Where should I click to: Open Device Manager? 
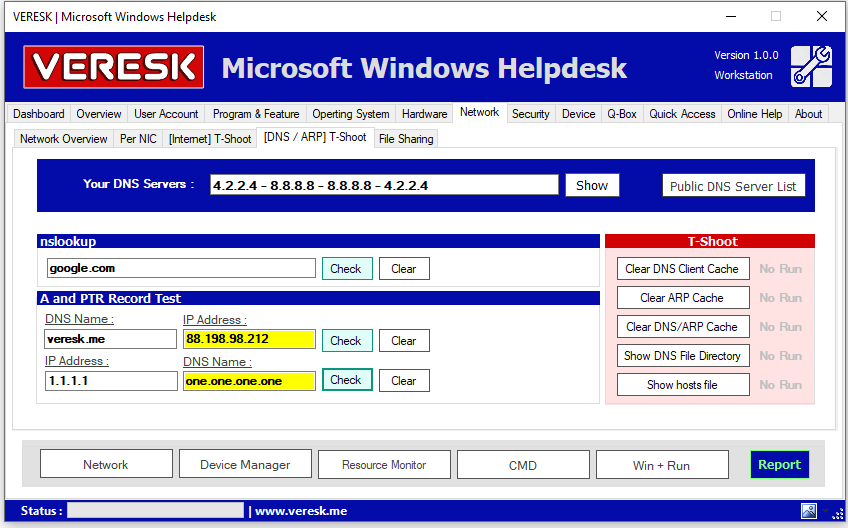[x=245, y=465]
